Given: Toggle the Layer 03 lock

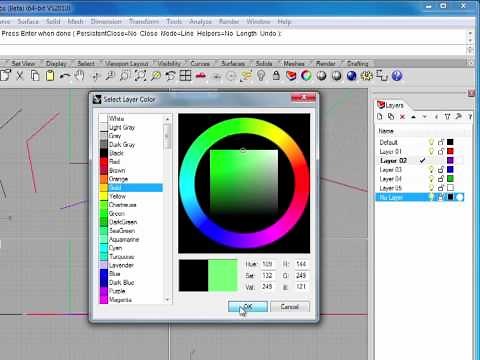Looking at the screenshot, I should [441, 170].
